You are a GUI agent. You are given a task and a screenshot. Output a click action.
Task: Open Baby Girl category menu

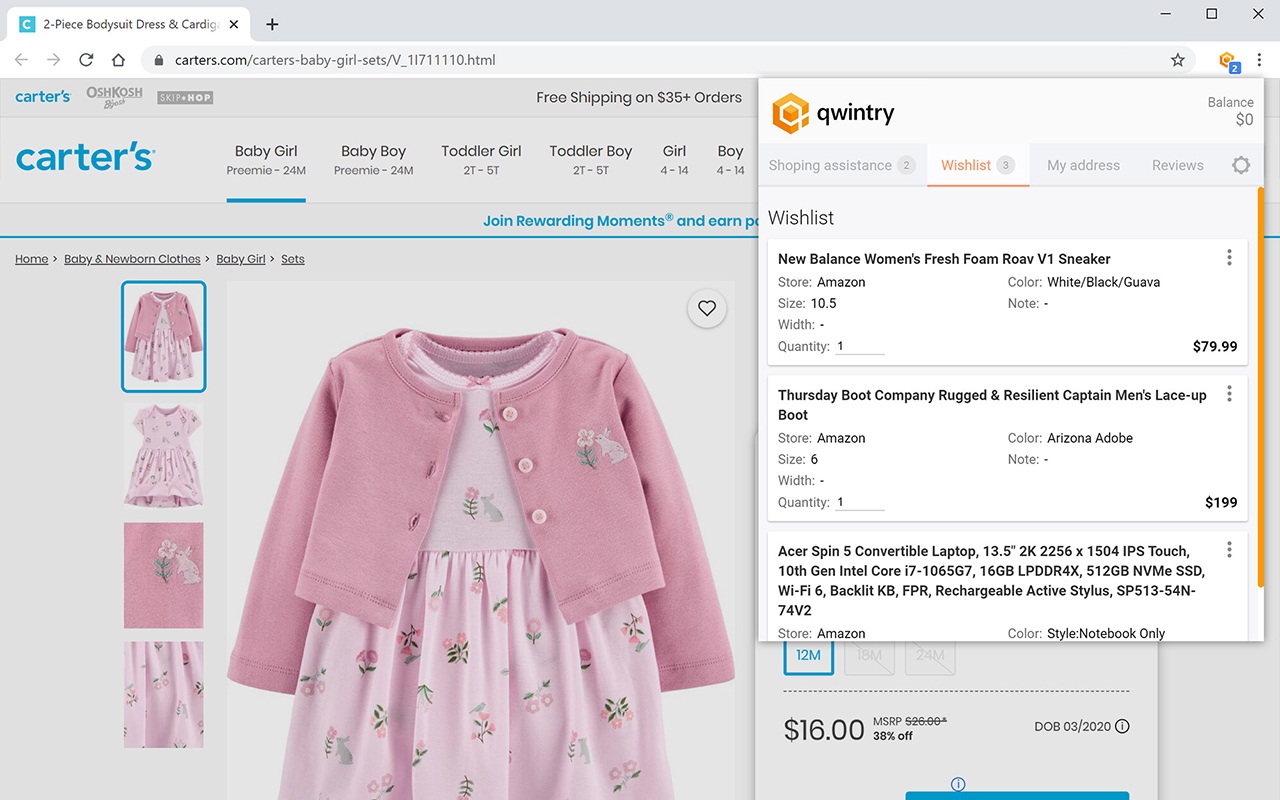266,159
